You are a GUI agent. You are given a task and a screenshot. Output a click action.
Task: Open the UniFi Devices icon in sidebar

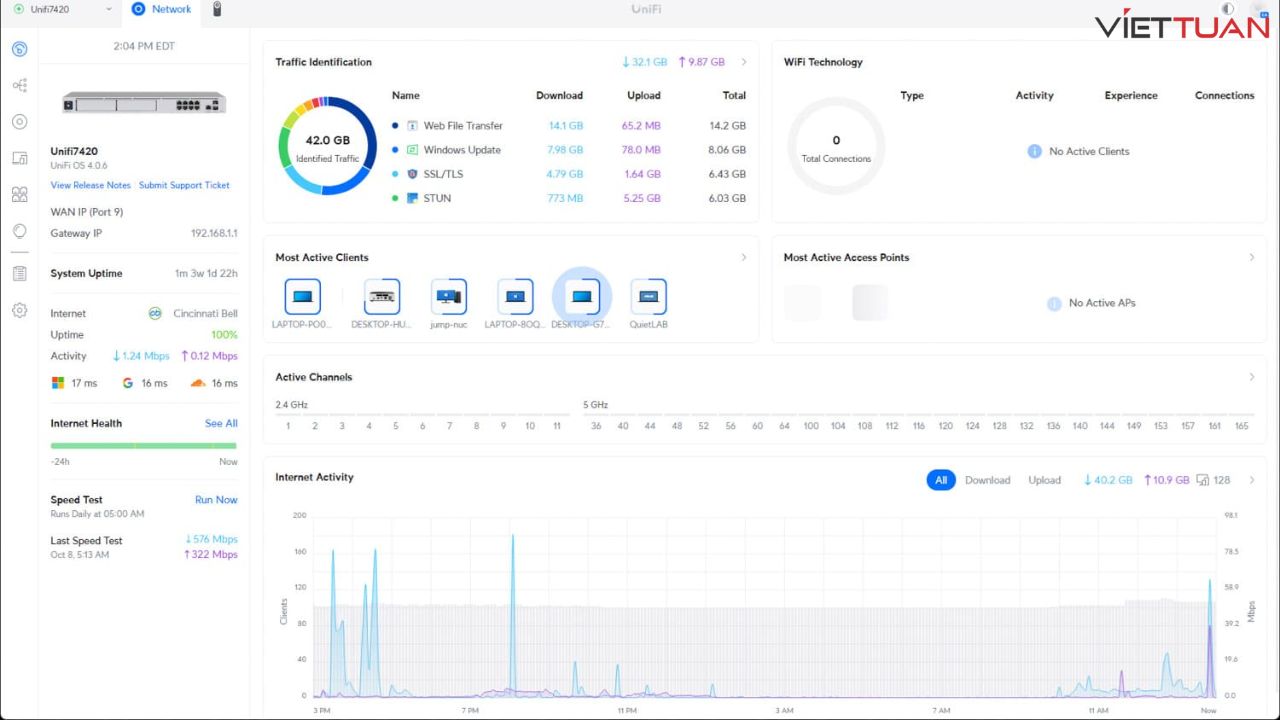[19, 121]
